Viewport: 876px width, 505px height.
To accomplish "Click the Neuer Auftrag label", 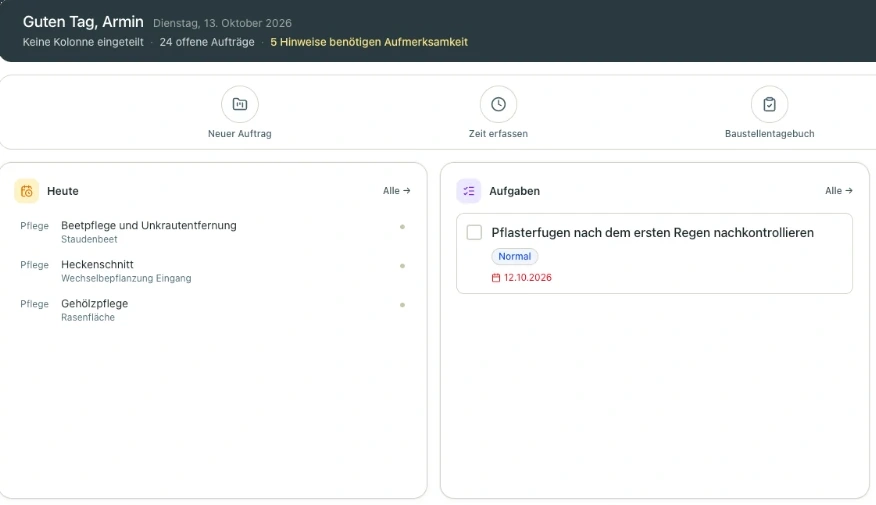I will [x=240, y=134].
